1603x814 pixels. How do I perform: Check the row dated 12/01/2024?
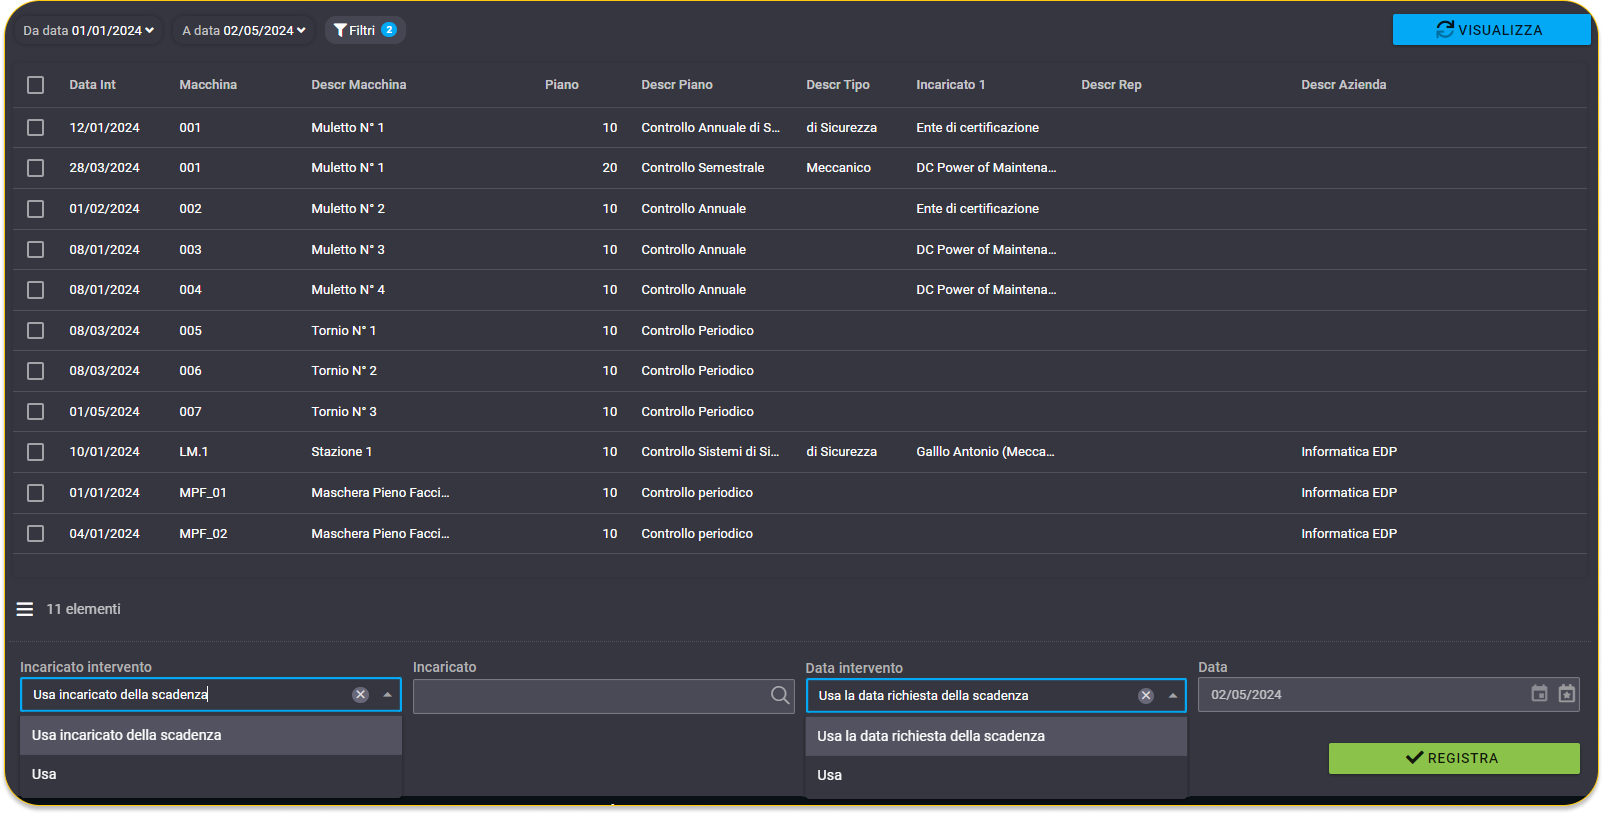36,128
